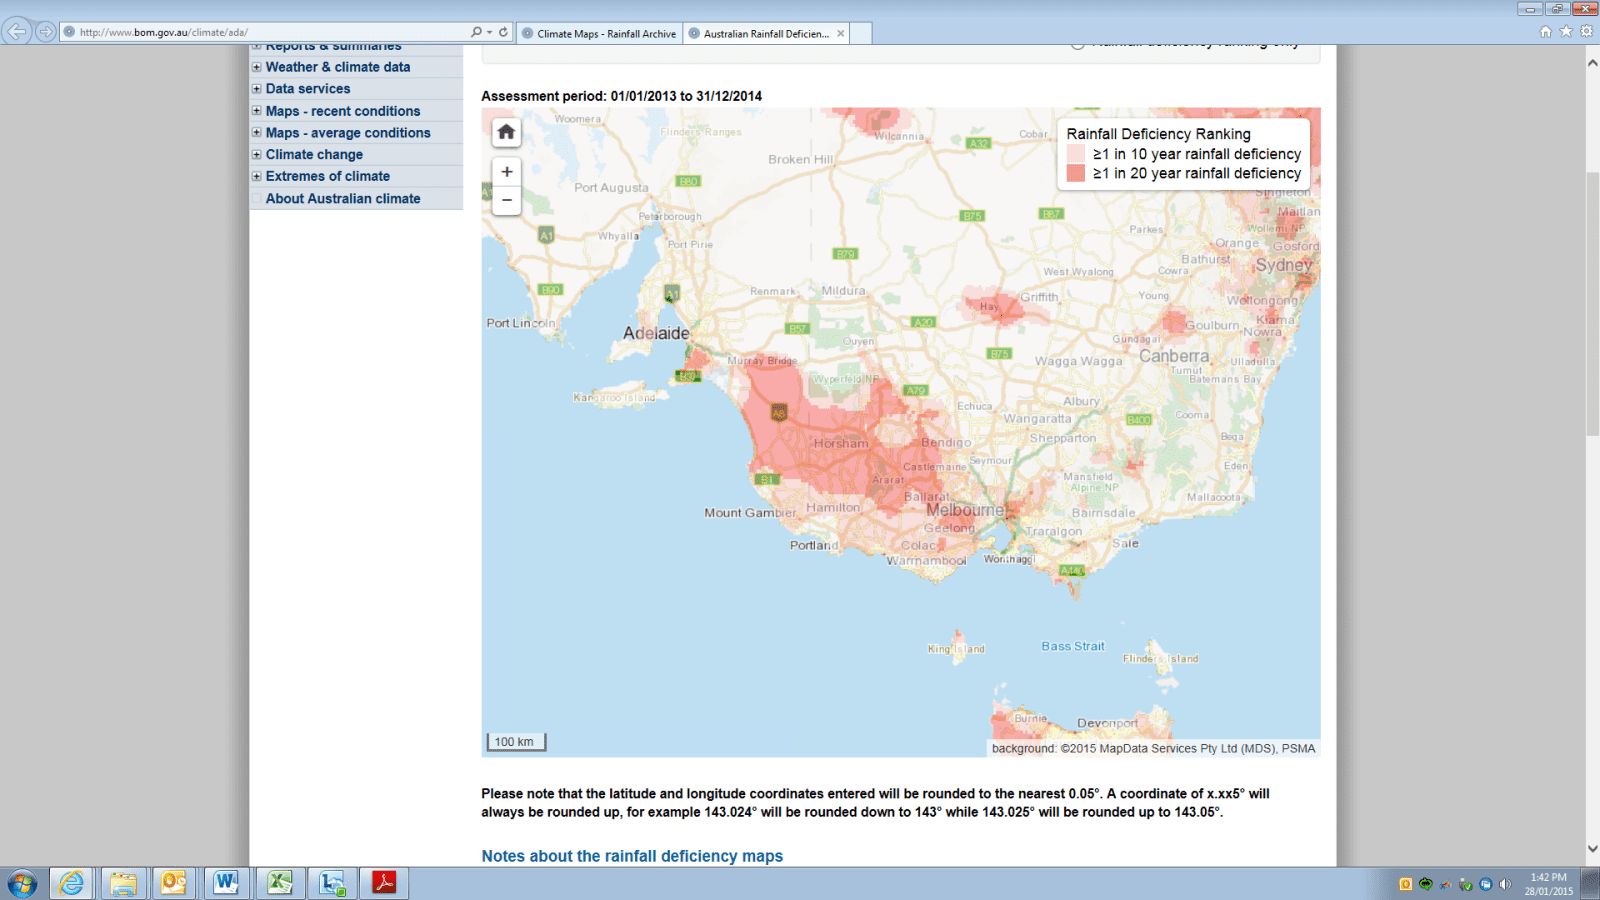Open Internet Explorer from taskbar
Viewport: 1600px width, 900px height.
coord(71,883)
